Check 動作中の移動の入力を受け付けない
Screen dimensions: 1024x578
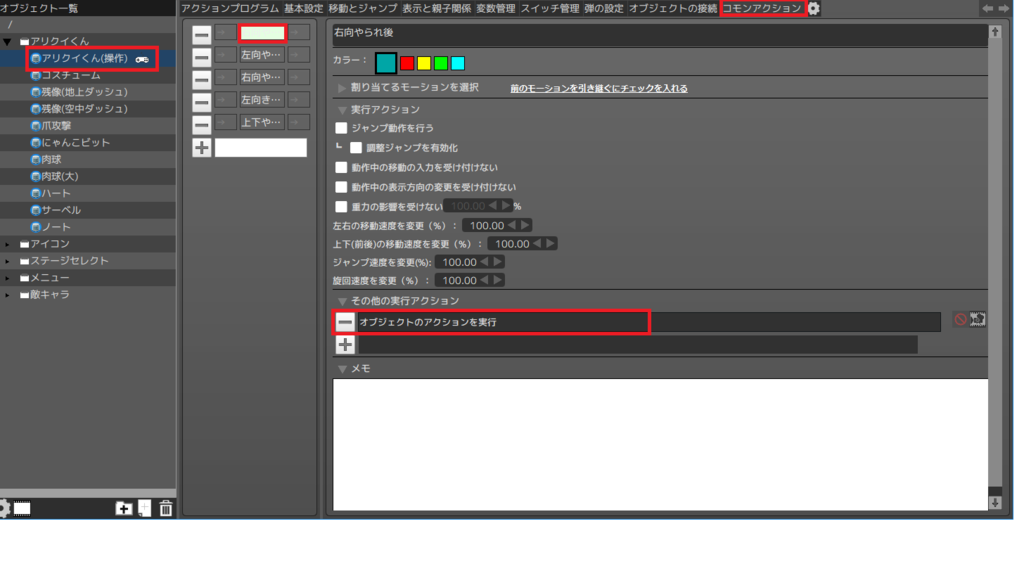(x=341, y=167)
